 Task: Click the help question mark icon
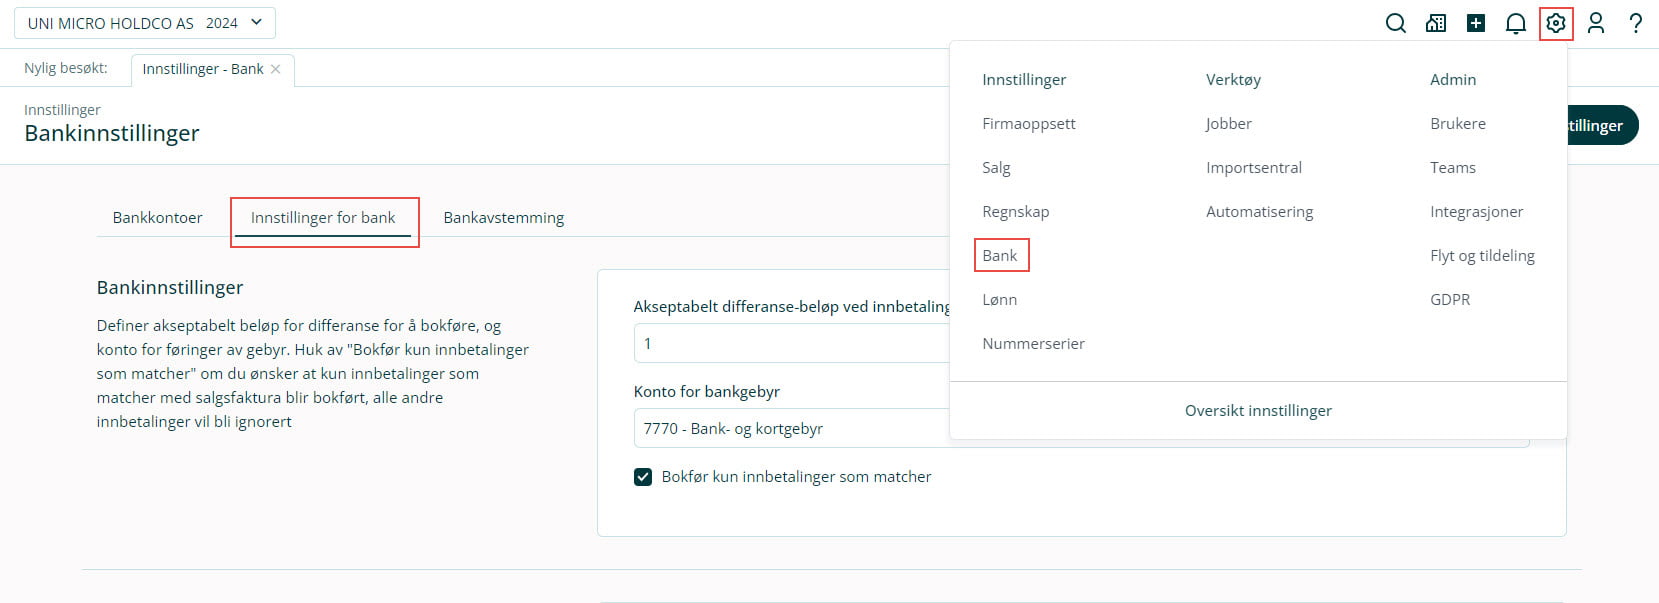point(1636,23)
